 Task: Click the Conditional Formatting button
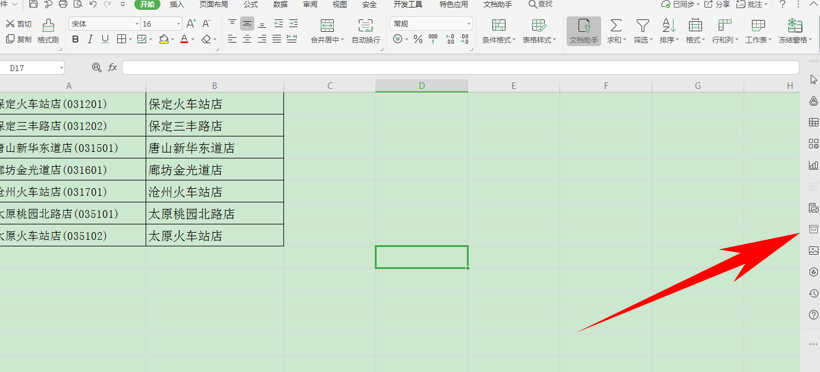(499, 31)
